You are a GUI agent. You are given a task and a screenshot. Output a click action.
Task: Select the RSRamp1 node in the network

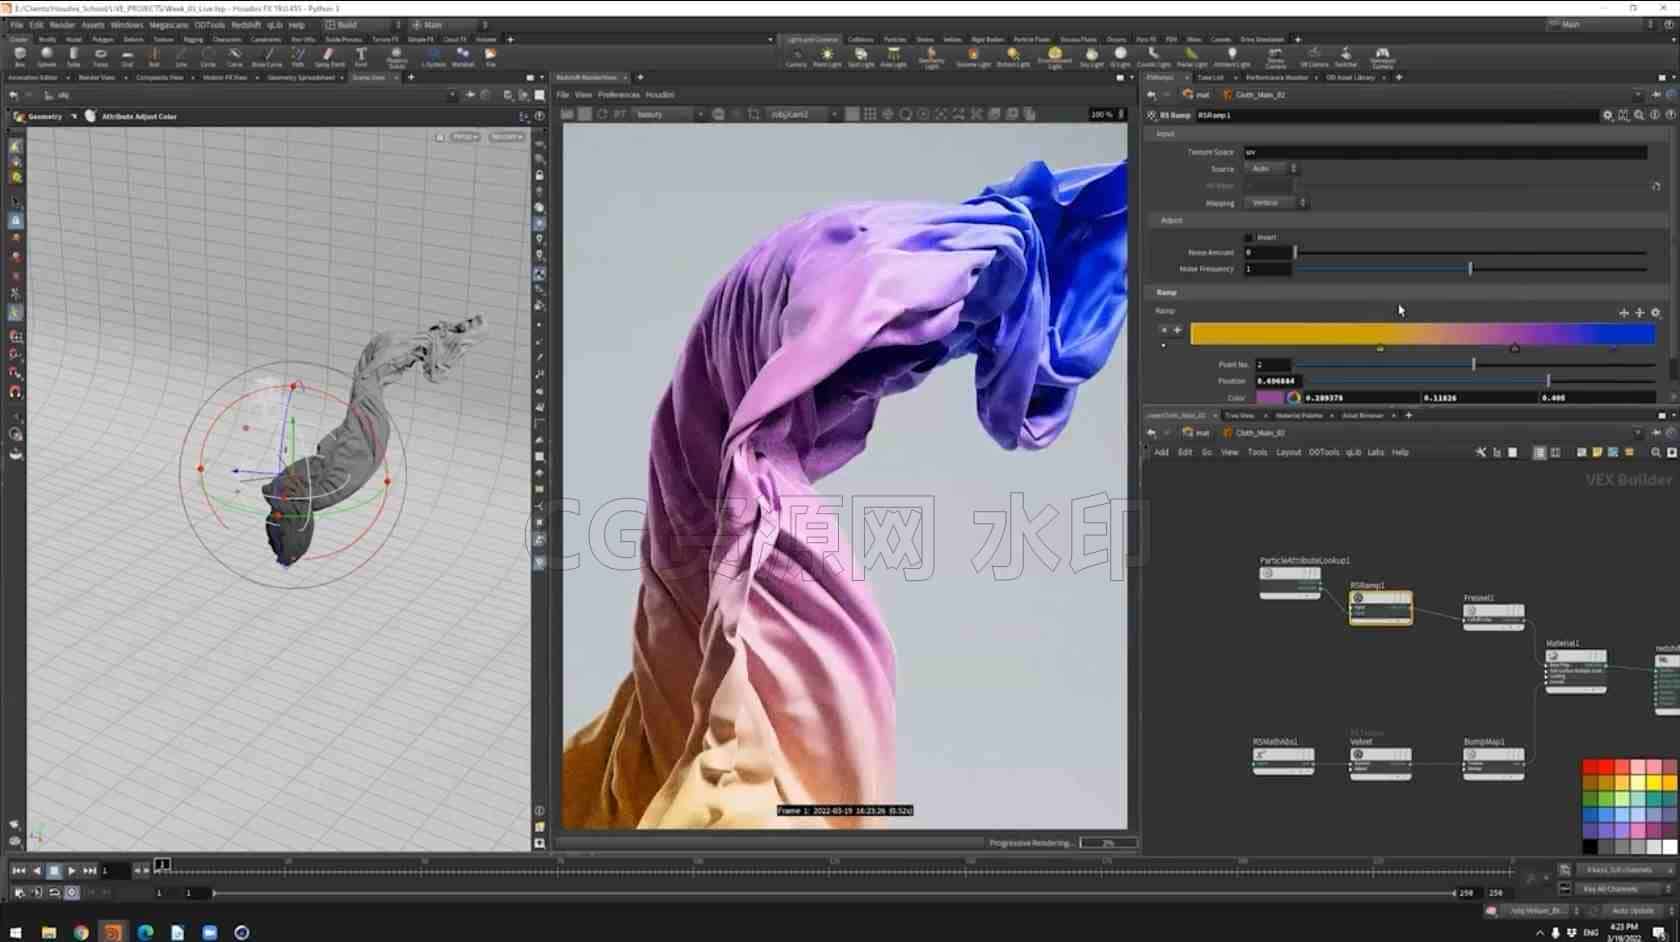click(1380, 606)
